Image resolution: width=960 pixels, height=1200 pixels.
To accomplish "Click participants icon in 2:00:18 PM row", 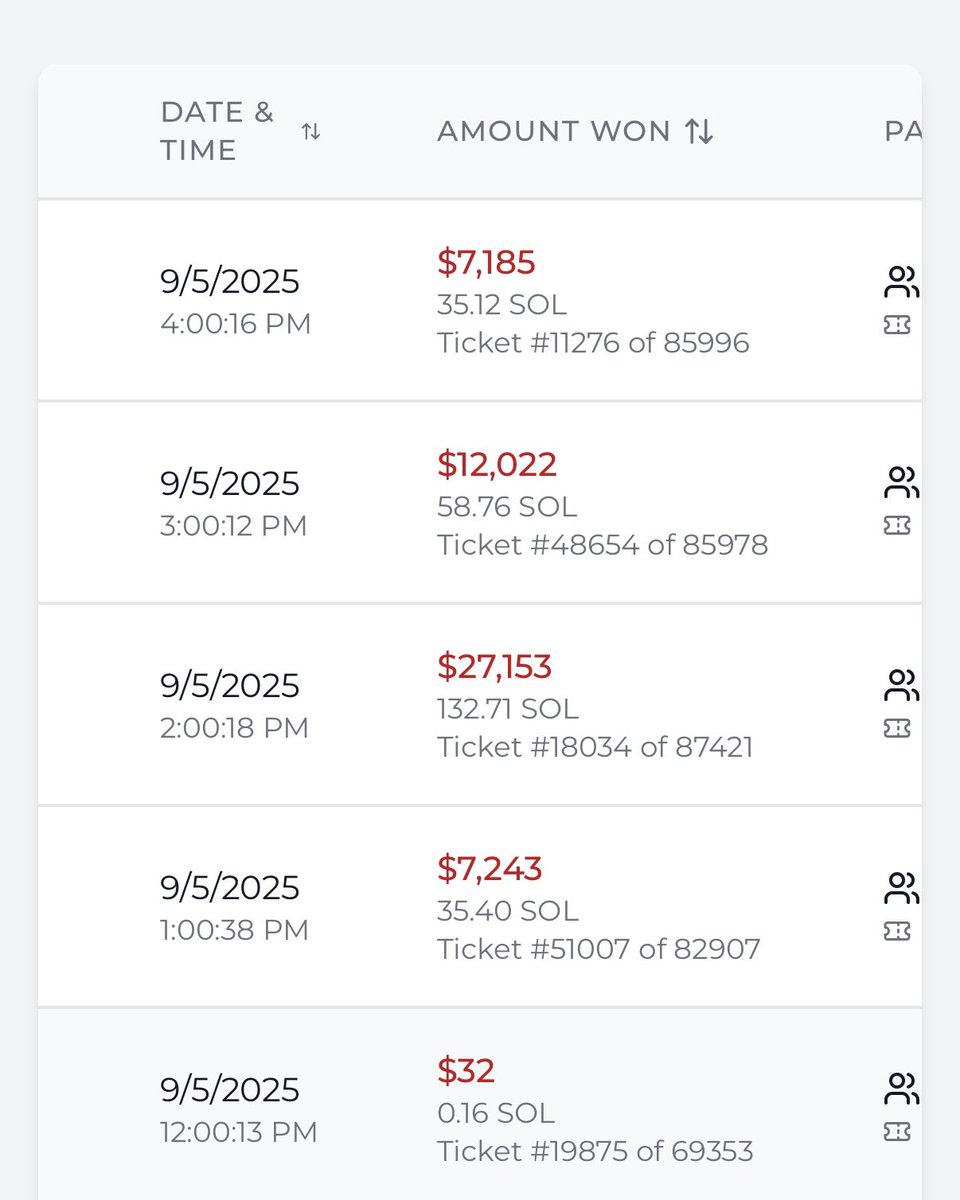I will click(901, 685).
